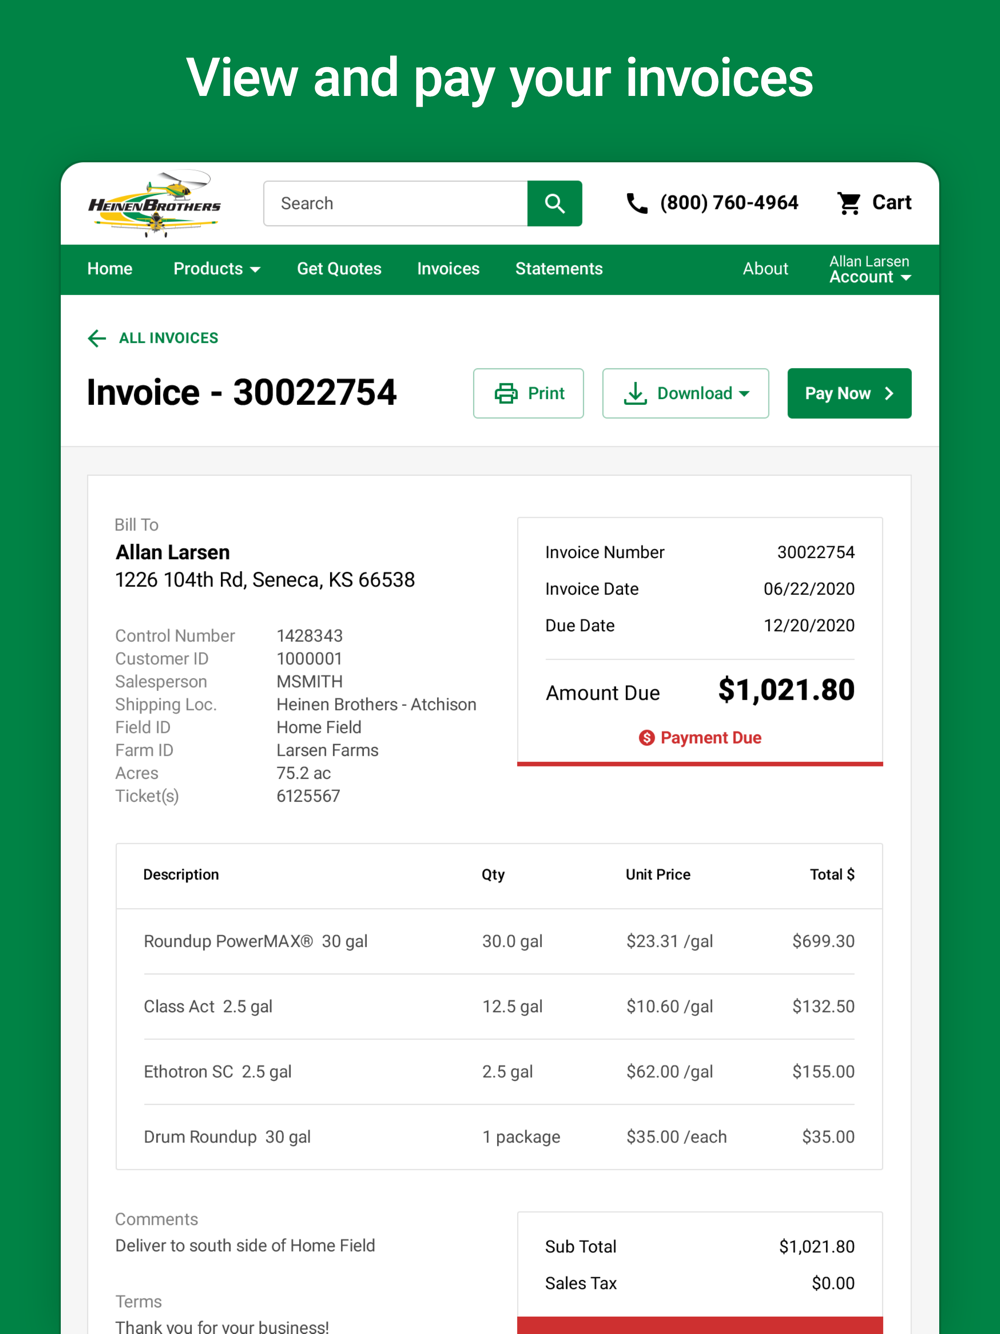Click the Farm ID value Larsen Farms

tap(327, 751)
